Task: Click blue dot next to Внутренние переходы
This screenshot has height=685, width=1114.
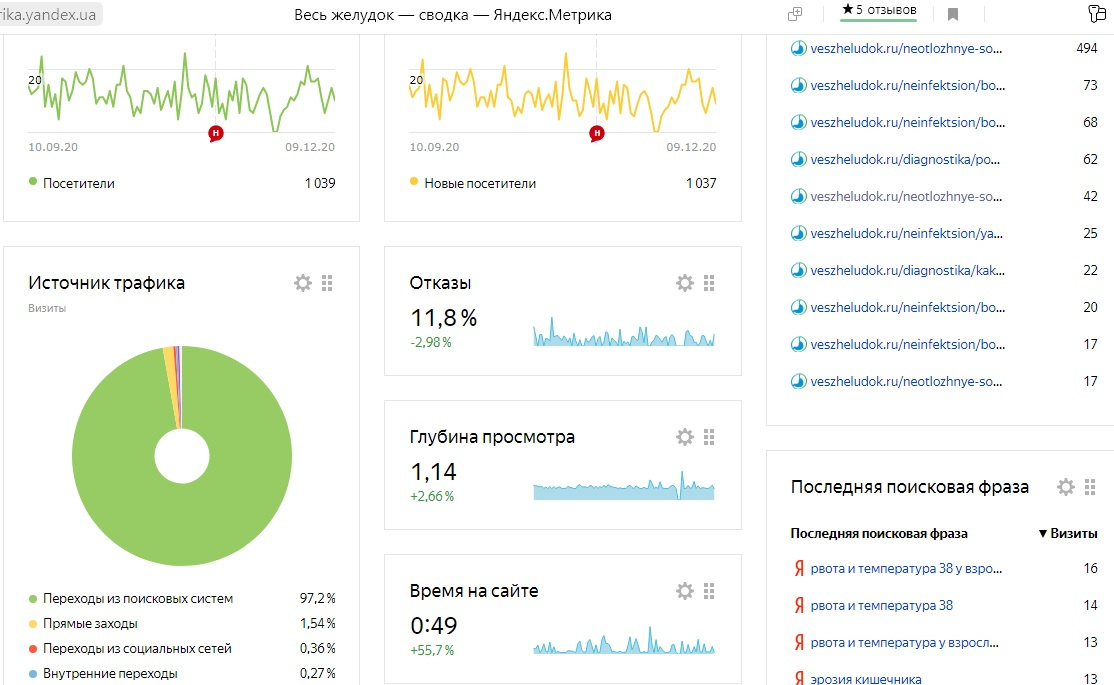Action: click(x=33, y=673)
